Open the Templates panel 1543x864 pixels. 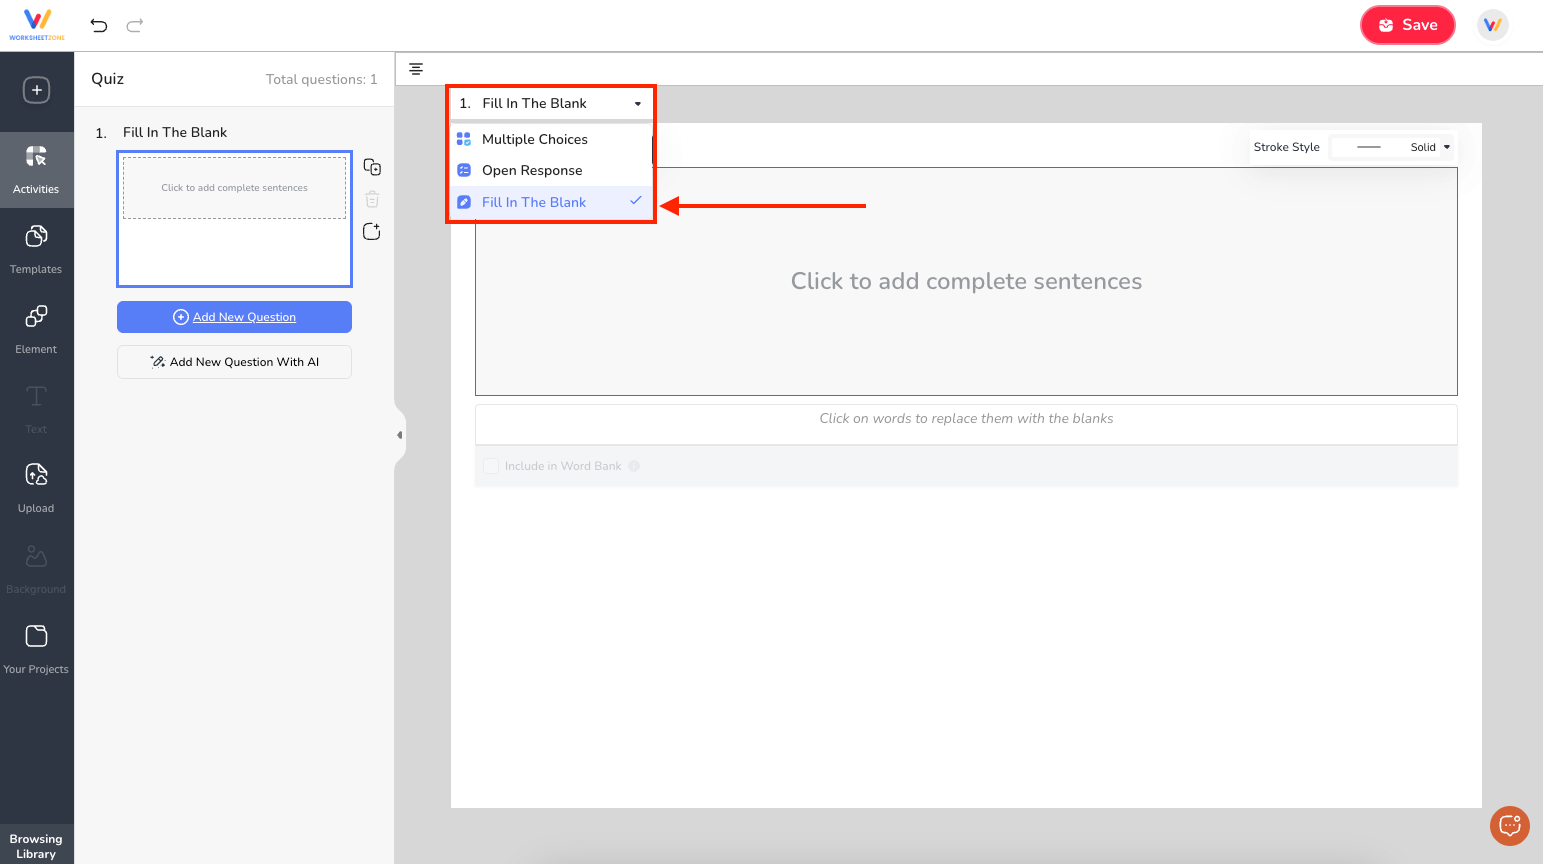tap(37, 248)
